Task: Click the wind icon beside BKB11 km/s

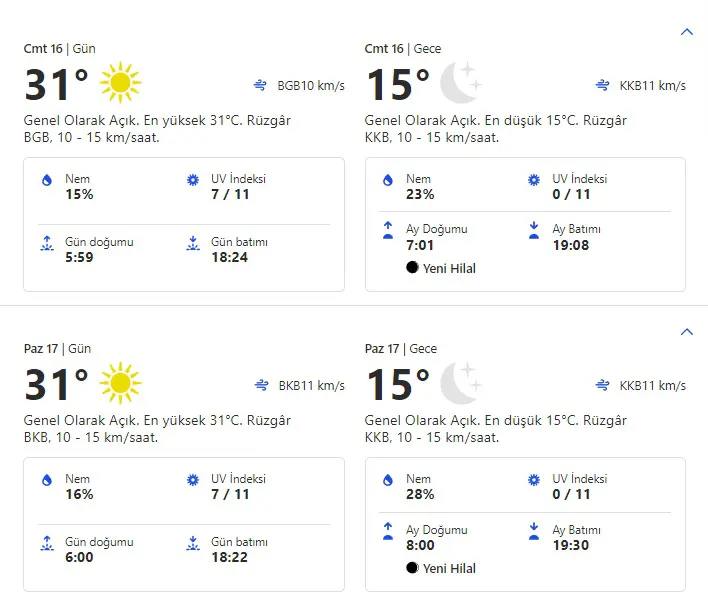Action: [x=262, y=386]
